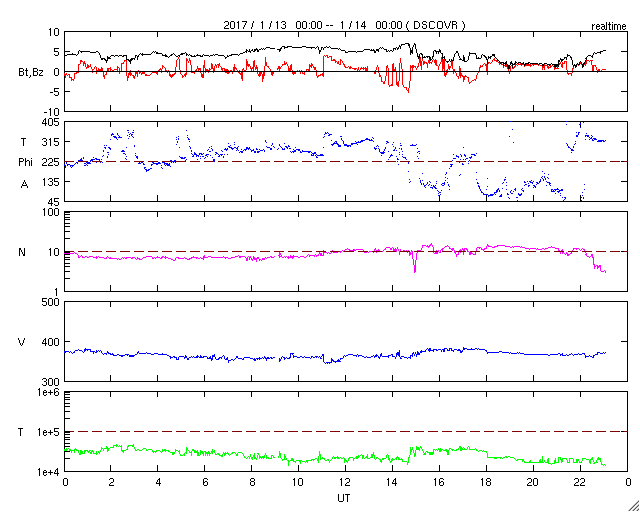Image resolution: width=640 pixels, height=512 pixels.
Task: Click the "1e+4" temperature tick
Action: click(49, 472)
